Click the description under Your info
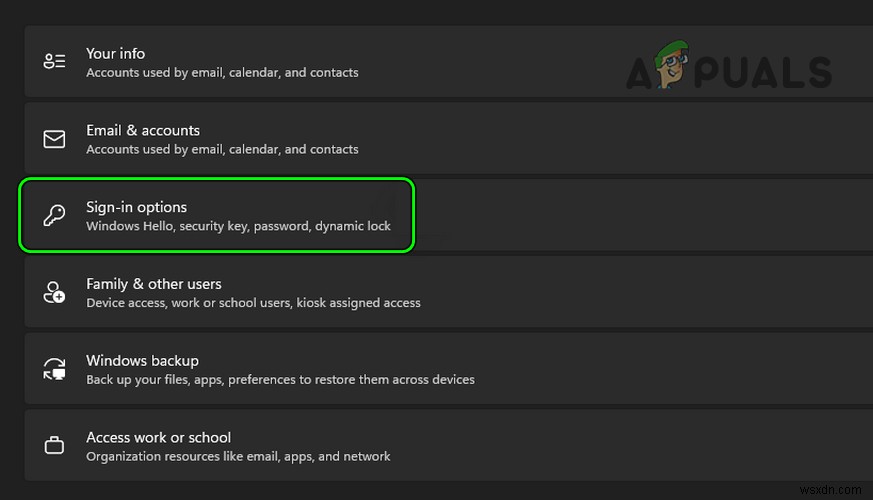Viewport: 873px width, 500px height. tap(222, 73)
